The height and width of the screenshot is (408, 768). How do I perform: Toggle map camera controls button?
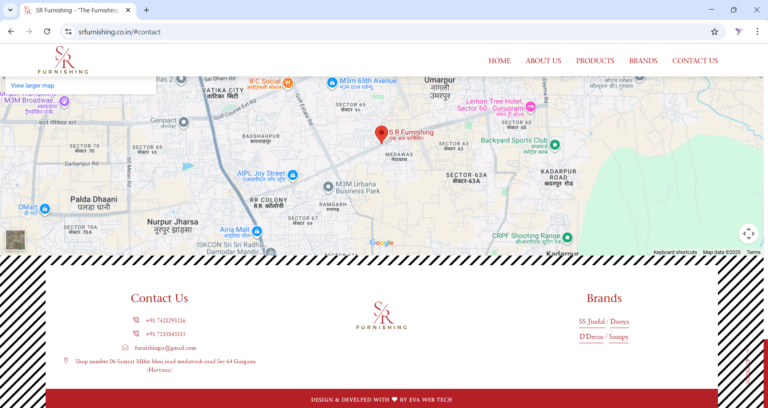(748, 234)
